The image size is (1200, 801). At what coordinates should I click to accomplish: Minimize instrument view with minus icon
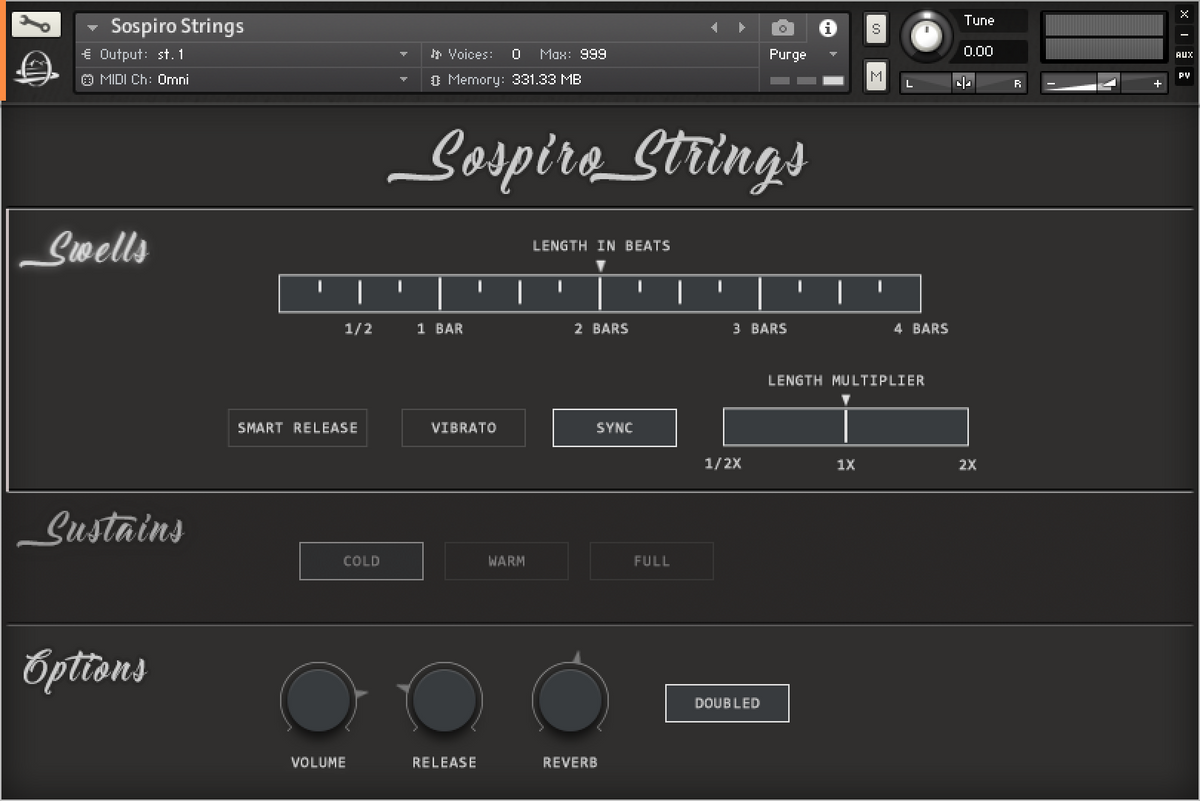[x=1184, y=35]
